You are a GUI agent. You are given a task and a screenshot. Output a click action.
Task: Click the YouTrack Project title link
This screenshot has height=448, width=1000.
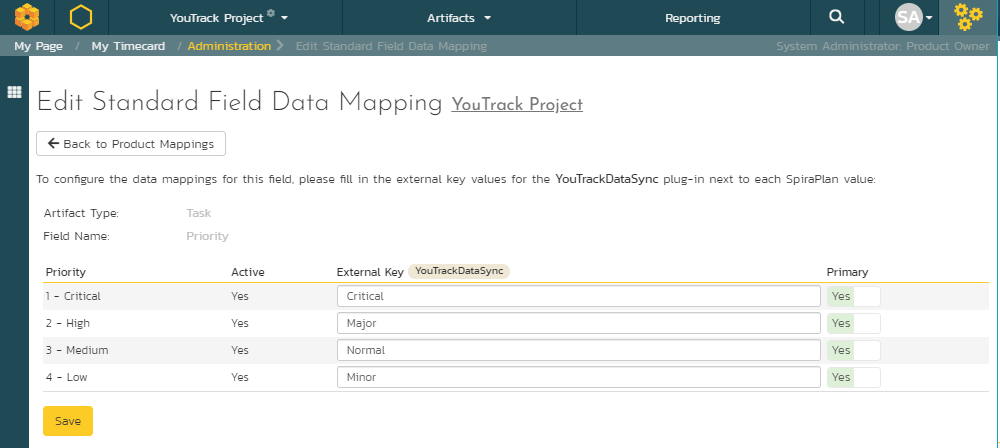click(517, 104)
